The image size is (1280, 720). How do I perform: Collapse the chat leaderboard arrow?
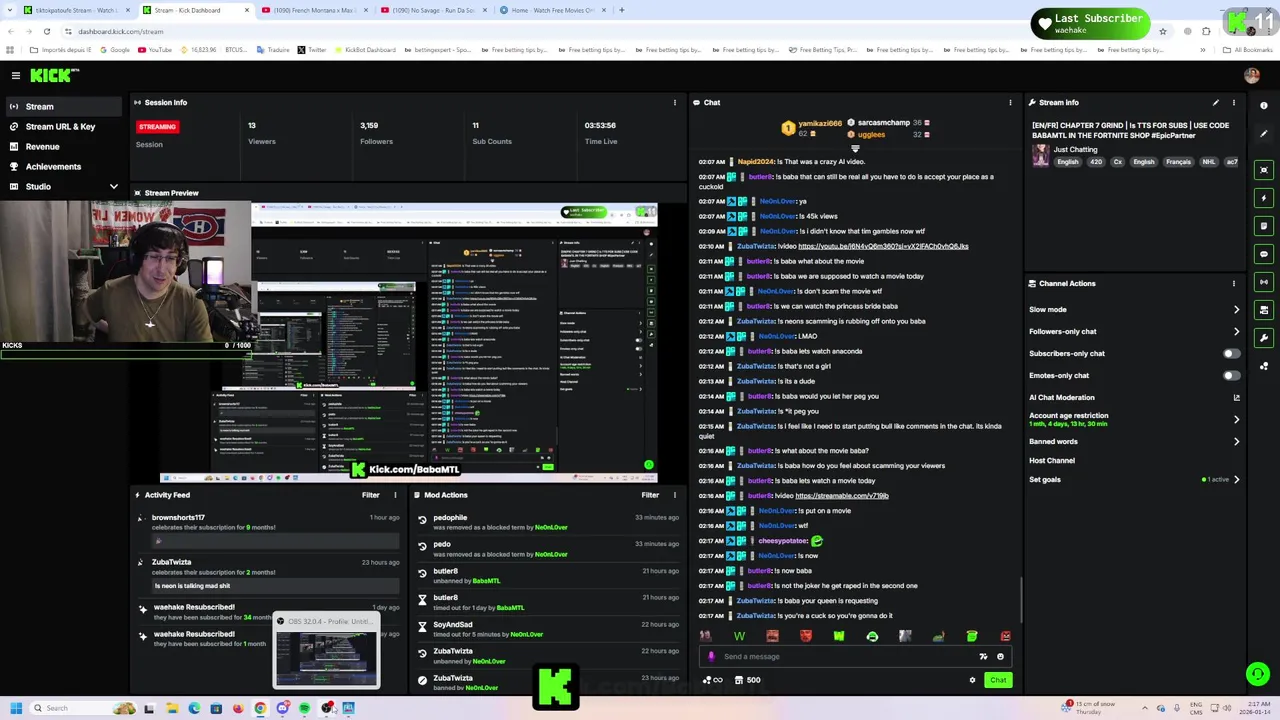tap(855, 148)
